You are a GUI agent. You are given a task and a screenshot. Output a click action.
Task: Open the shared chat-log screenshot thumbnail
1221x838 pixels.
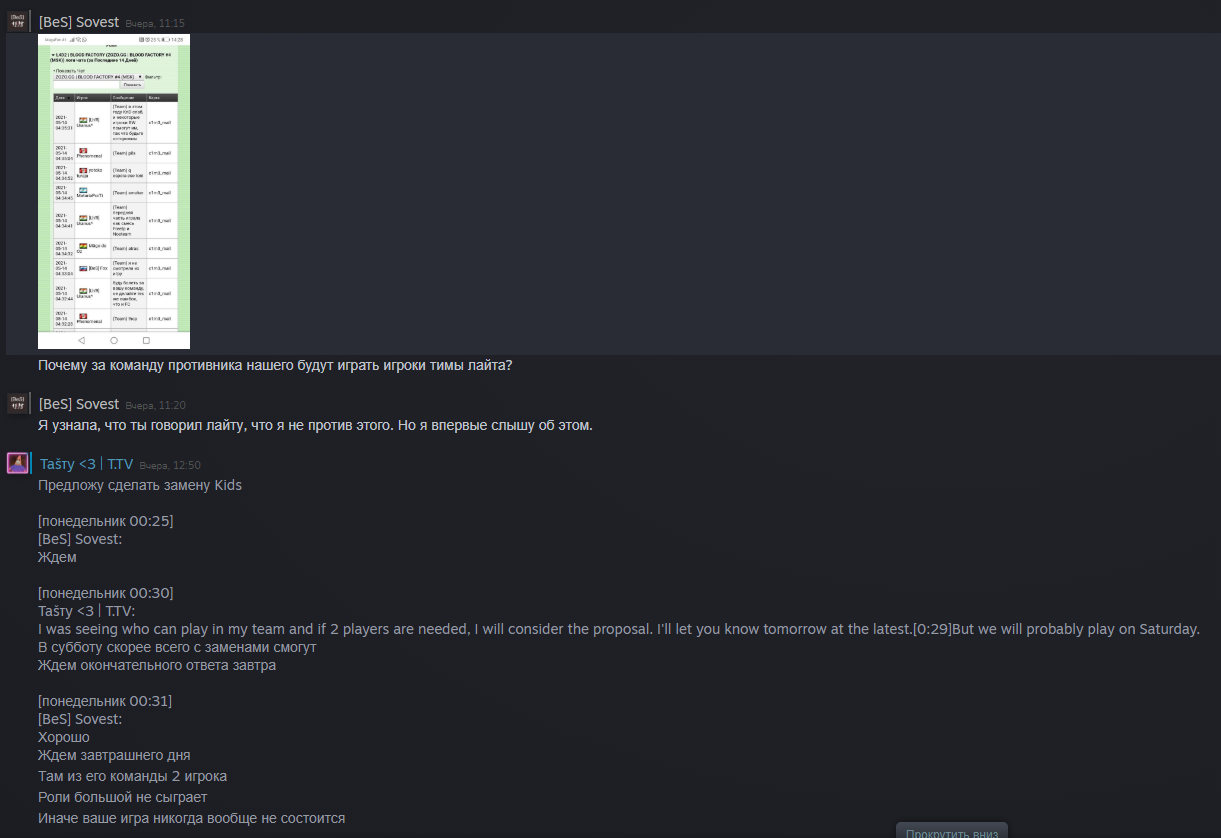click(114, 191)
